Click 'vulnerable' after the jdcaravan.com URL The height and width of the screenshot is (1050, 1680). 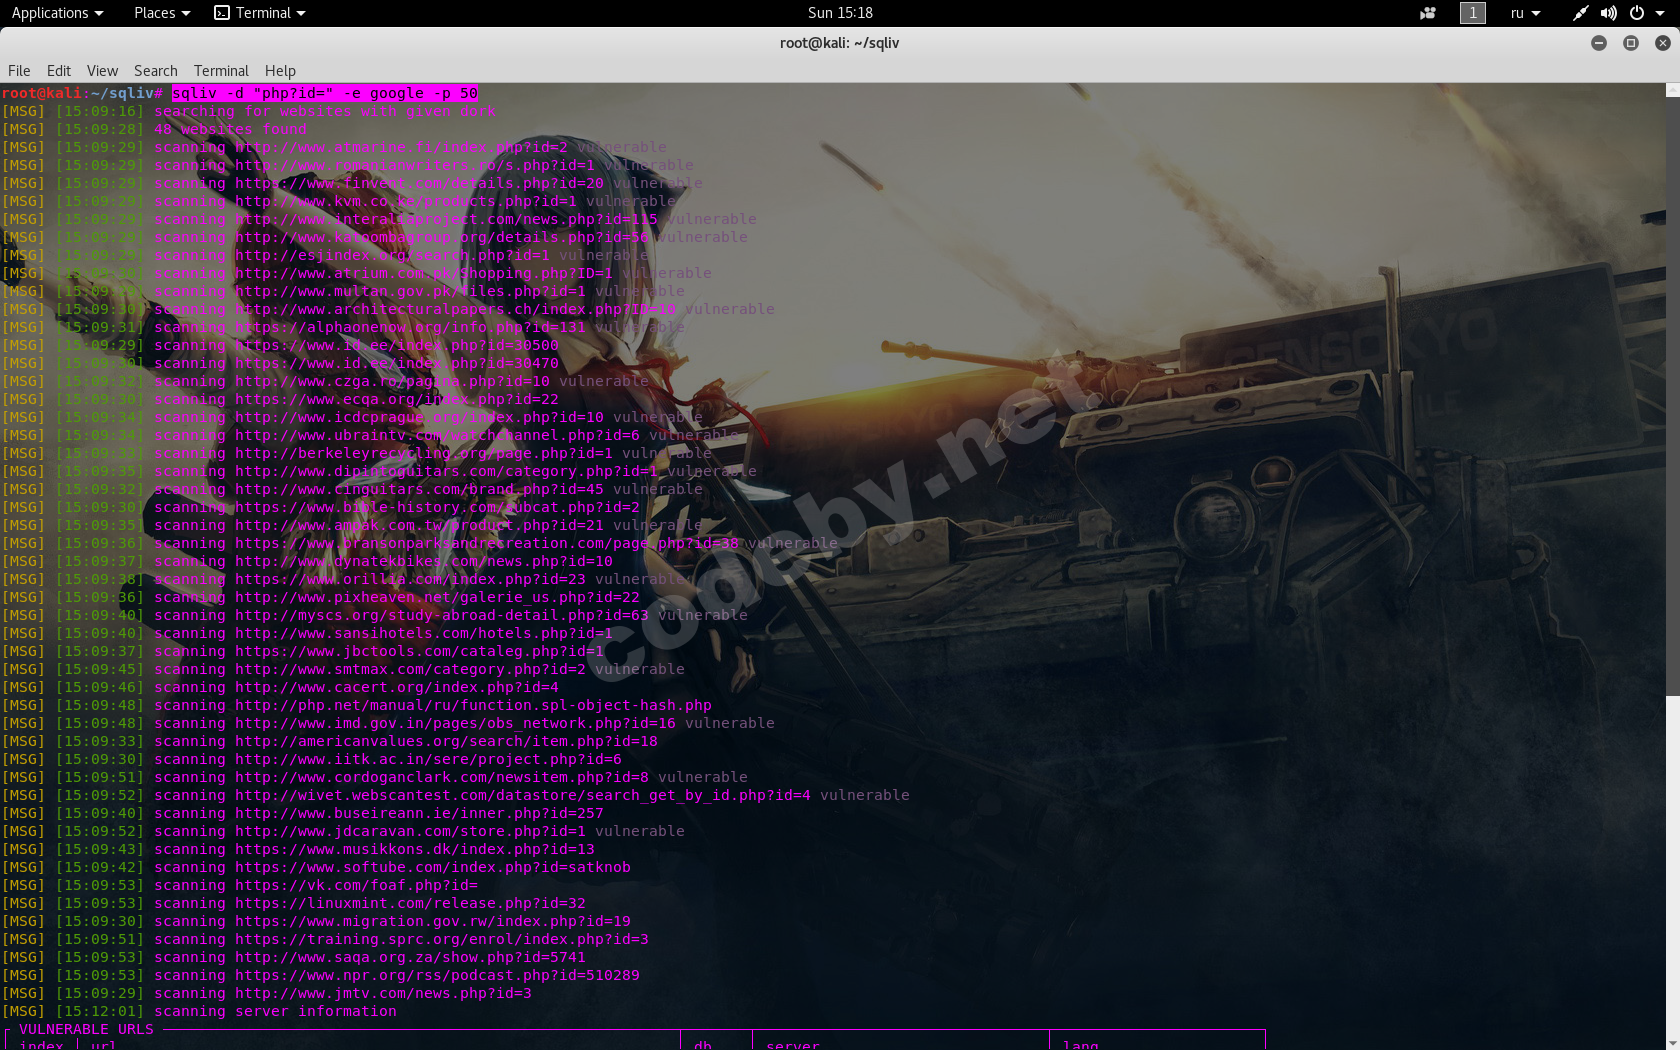pyautogui.click(x=640, y=831)
